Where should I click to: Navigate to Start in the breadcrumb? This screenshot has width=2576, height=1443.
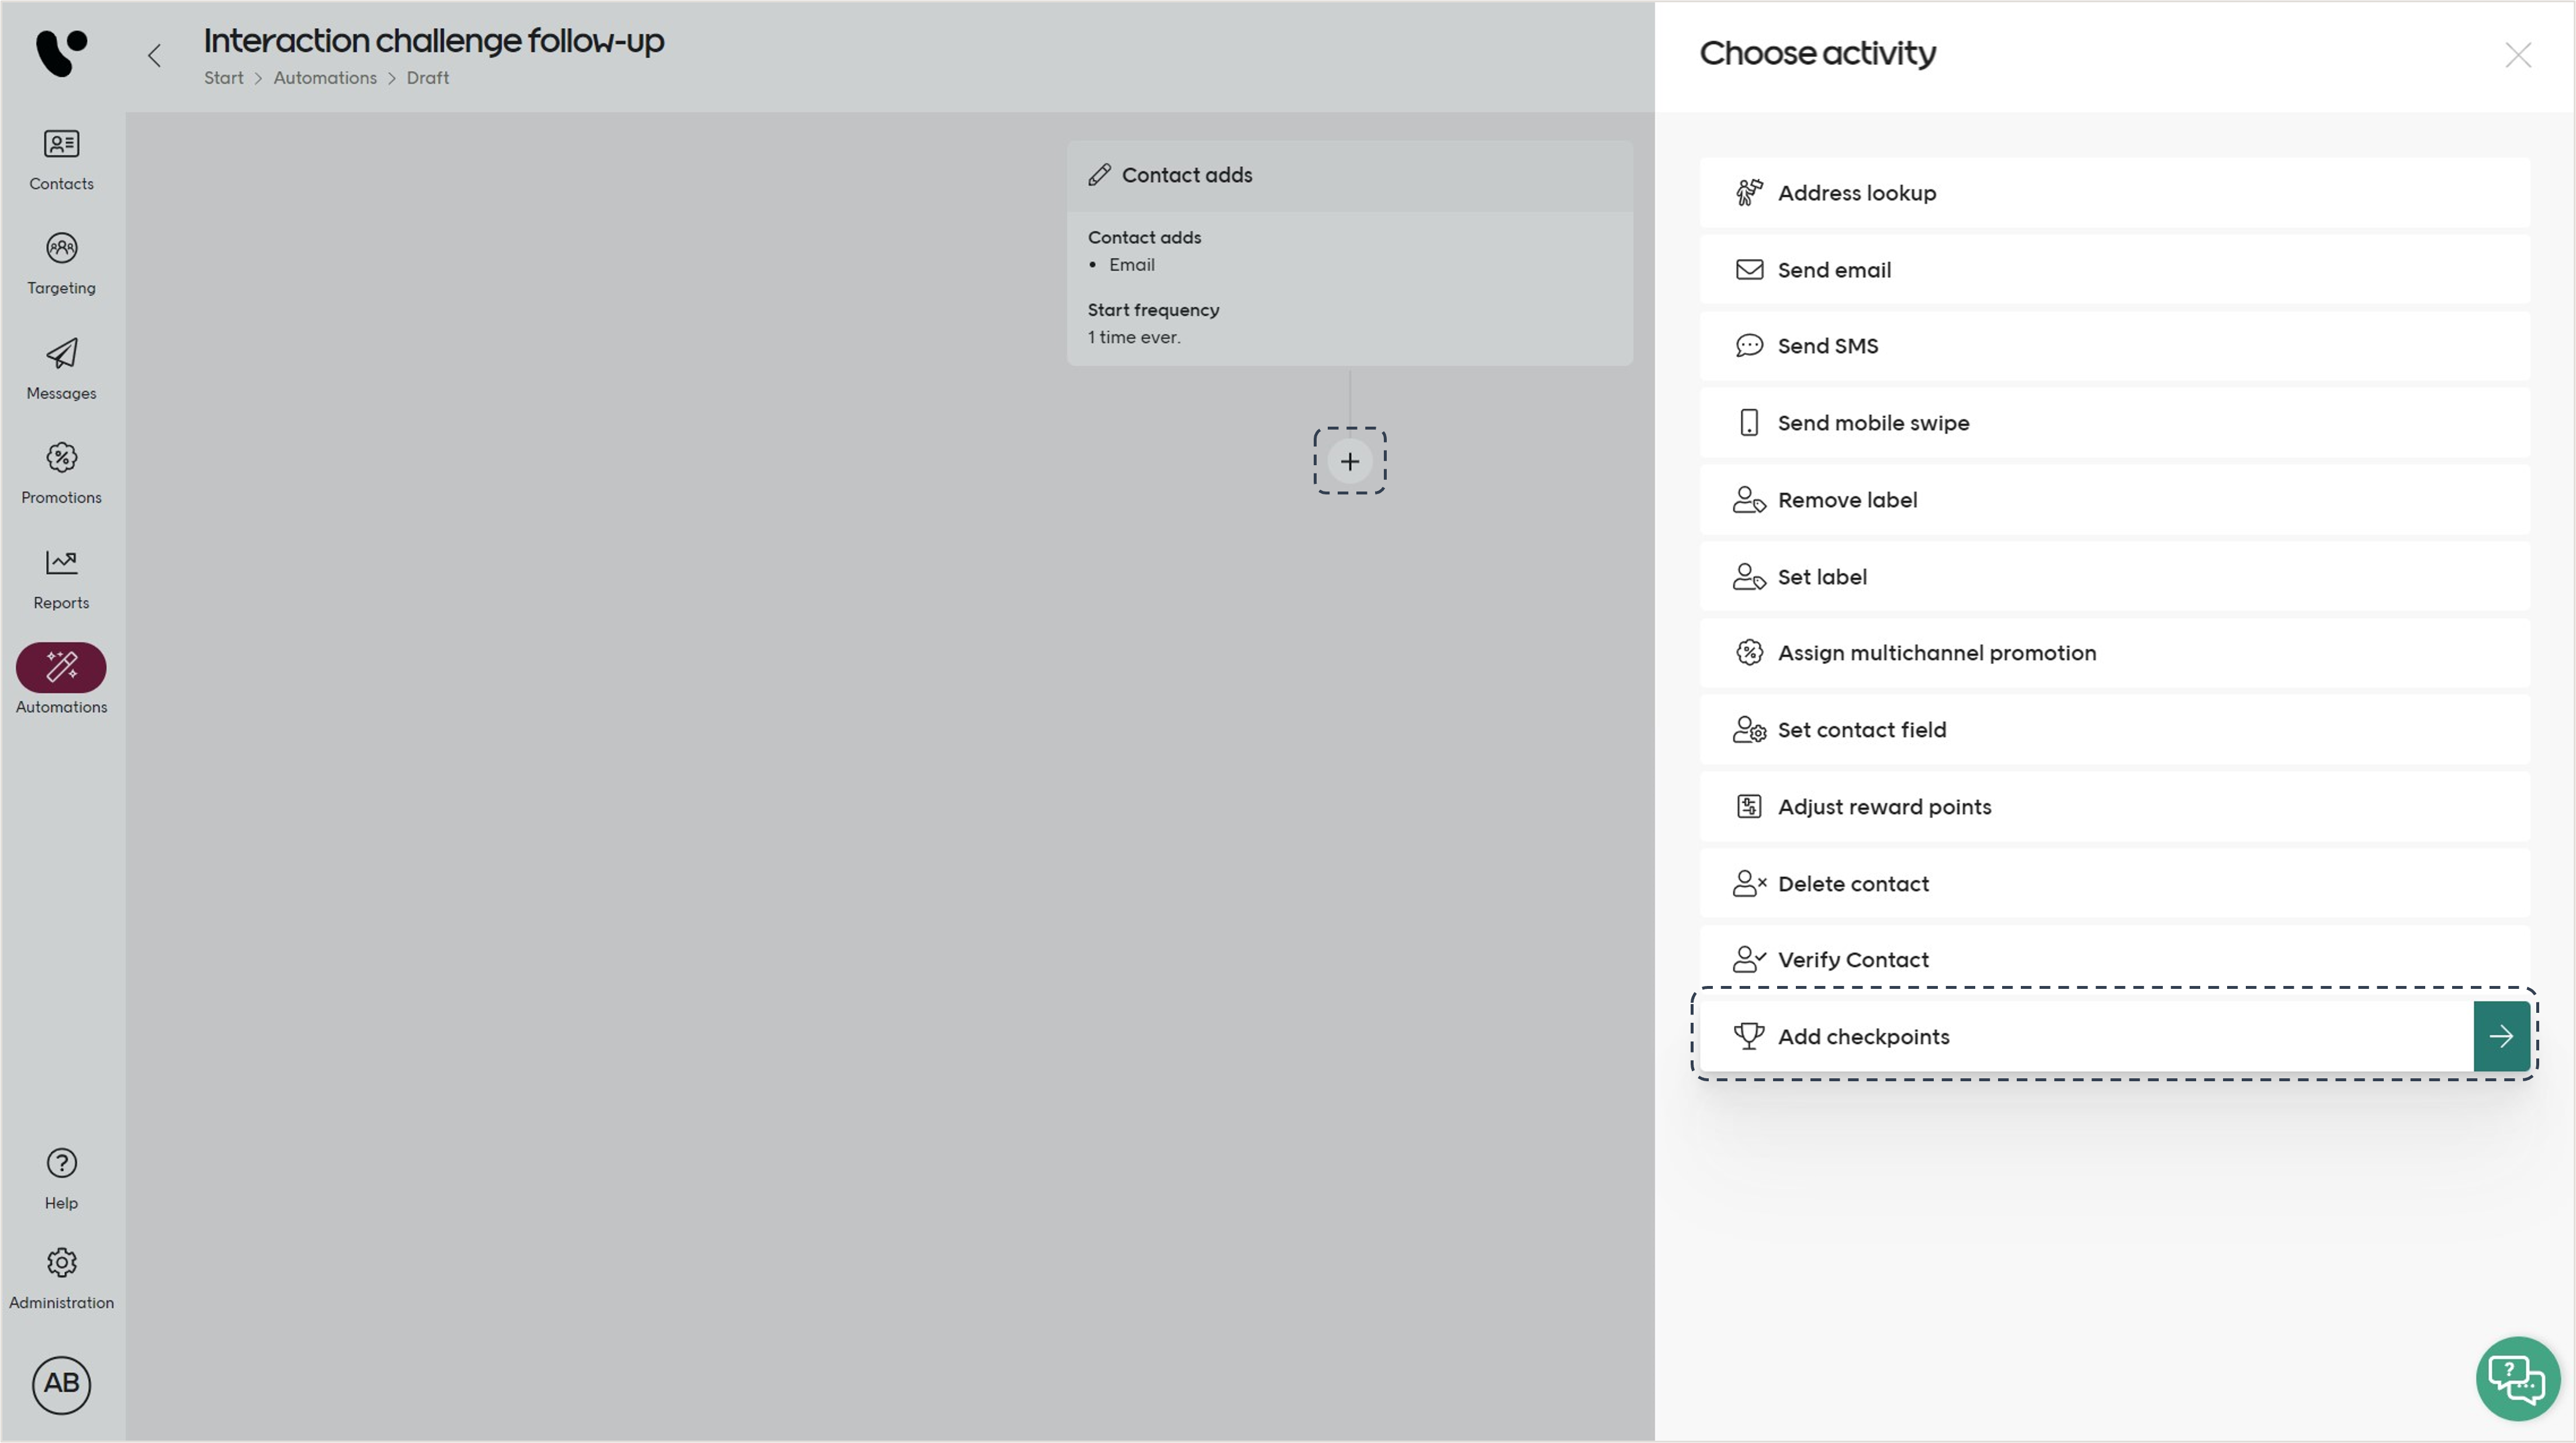[x=223, y=77]
